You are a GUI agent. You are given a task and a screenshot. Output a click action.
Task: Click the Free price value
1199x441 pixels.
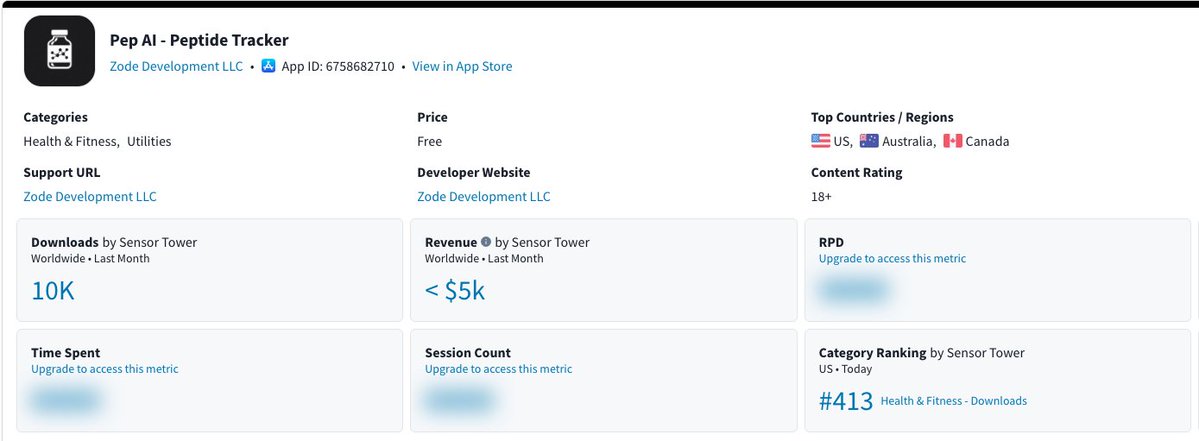tap(430, 141)
